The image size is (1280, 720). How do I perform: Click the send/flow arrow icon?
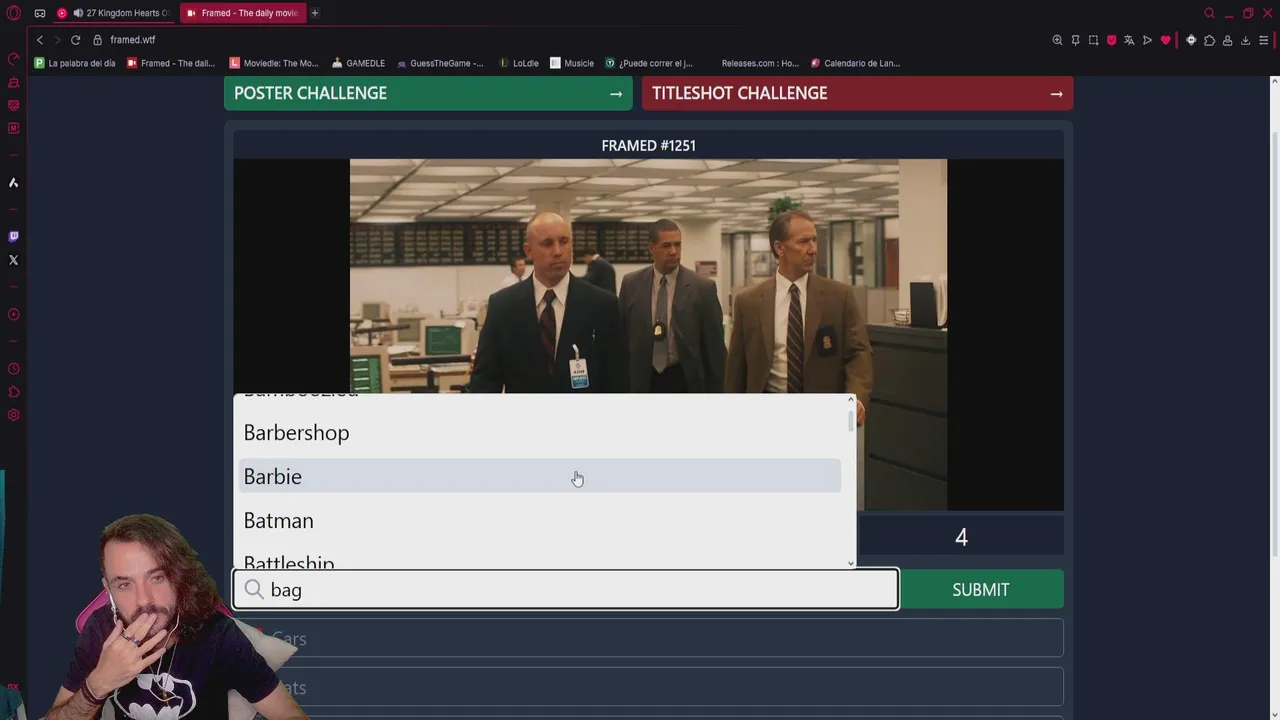pos(1147,40)
